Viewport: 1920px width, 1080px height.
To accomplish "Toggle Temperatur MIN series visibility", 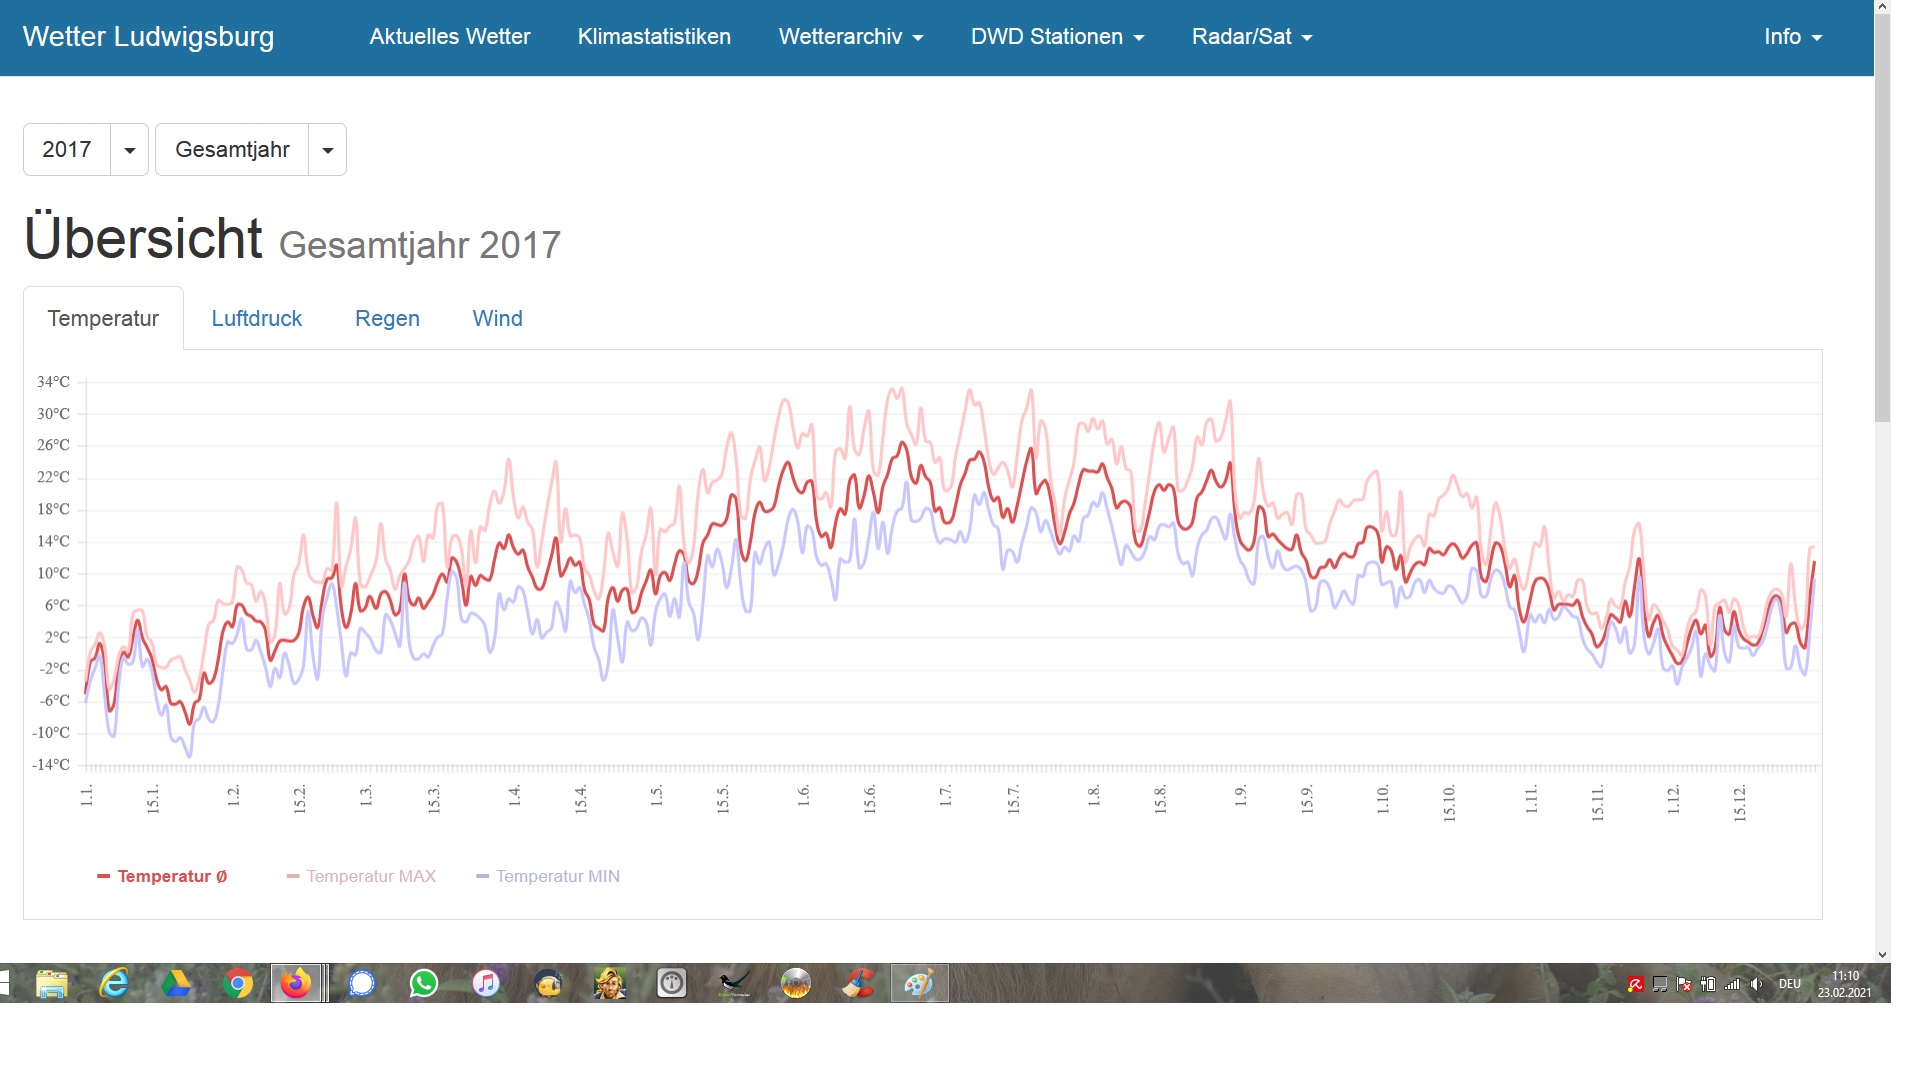I will (549, 876).
